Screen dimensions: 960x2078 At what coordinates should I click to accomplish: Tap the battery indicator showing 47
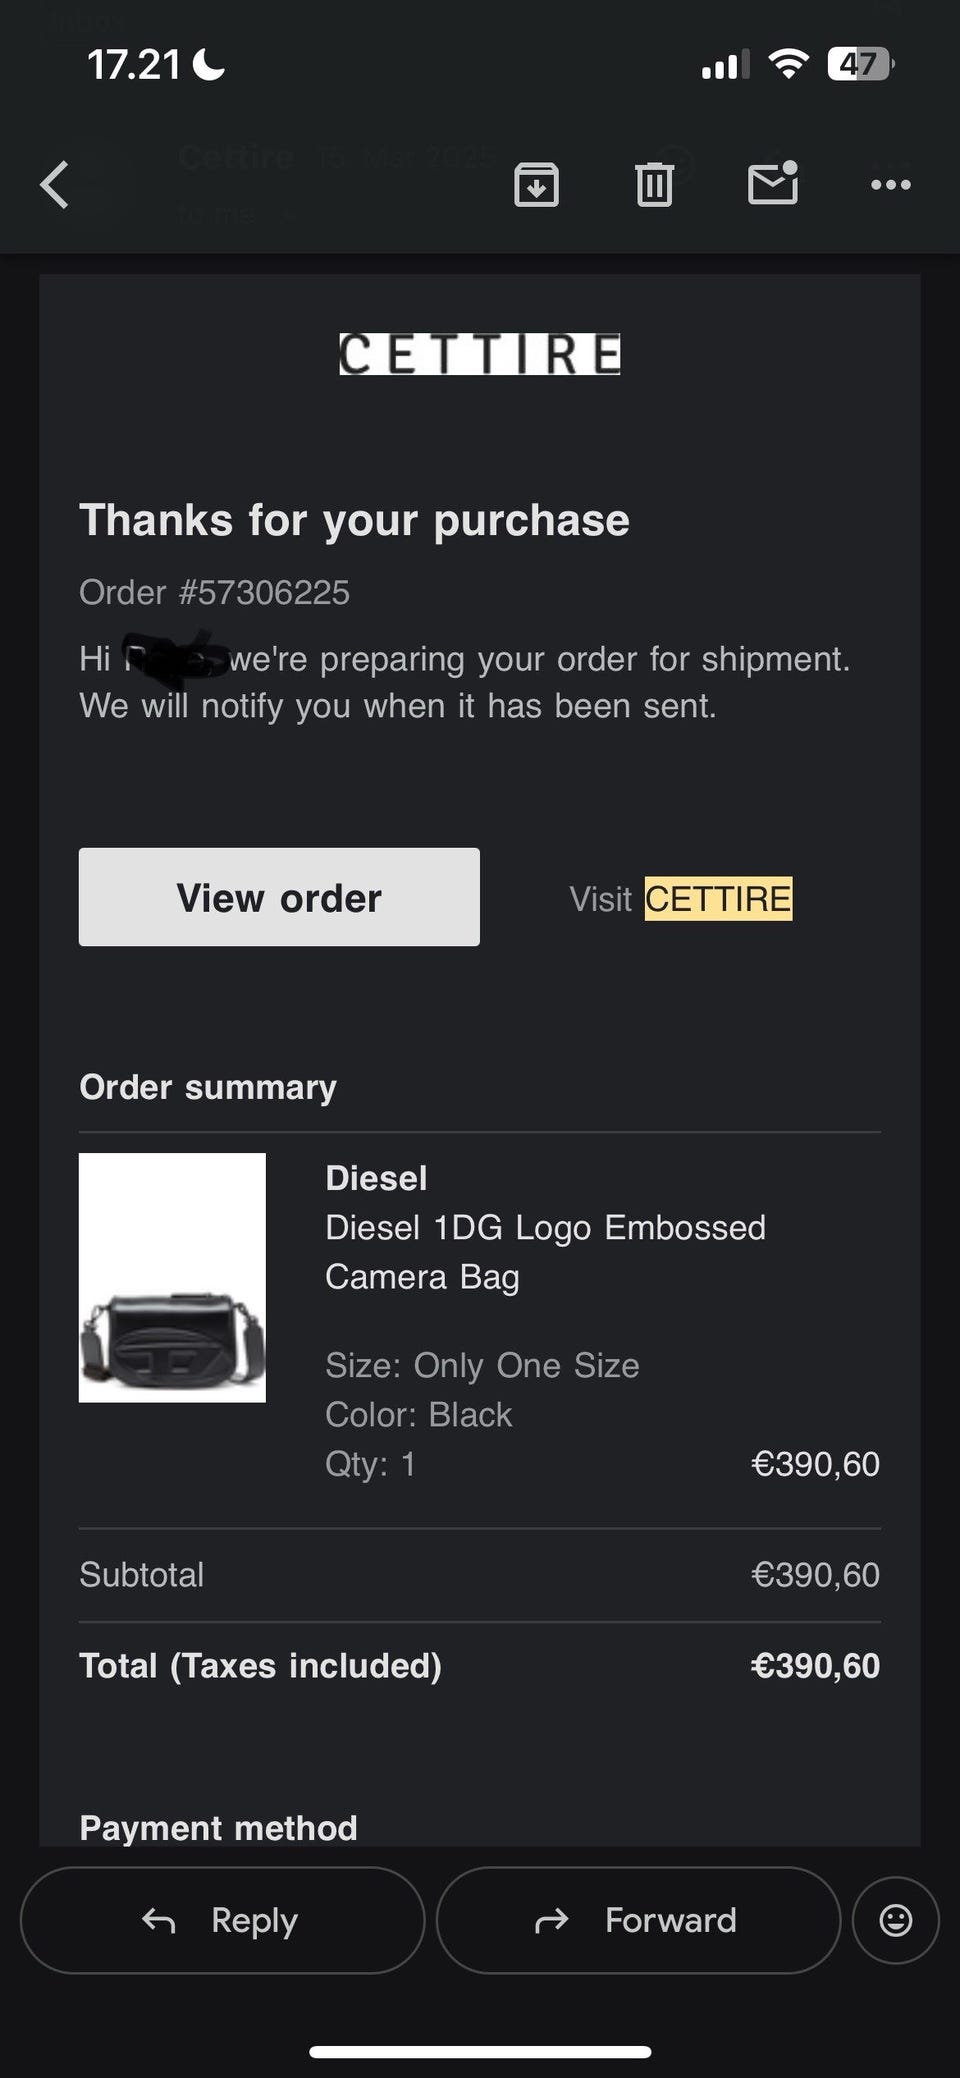pyautogui.click(x=860, y=65)
